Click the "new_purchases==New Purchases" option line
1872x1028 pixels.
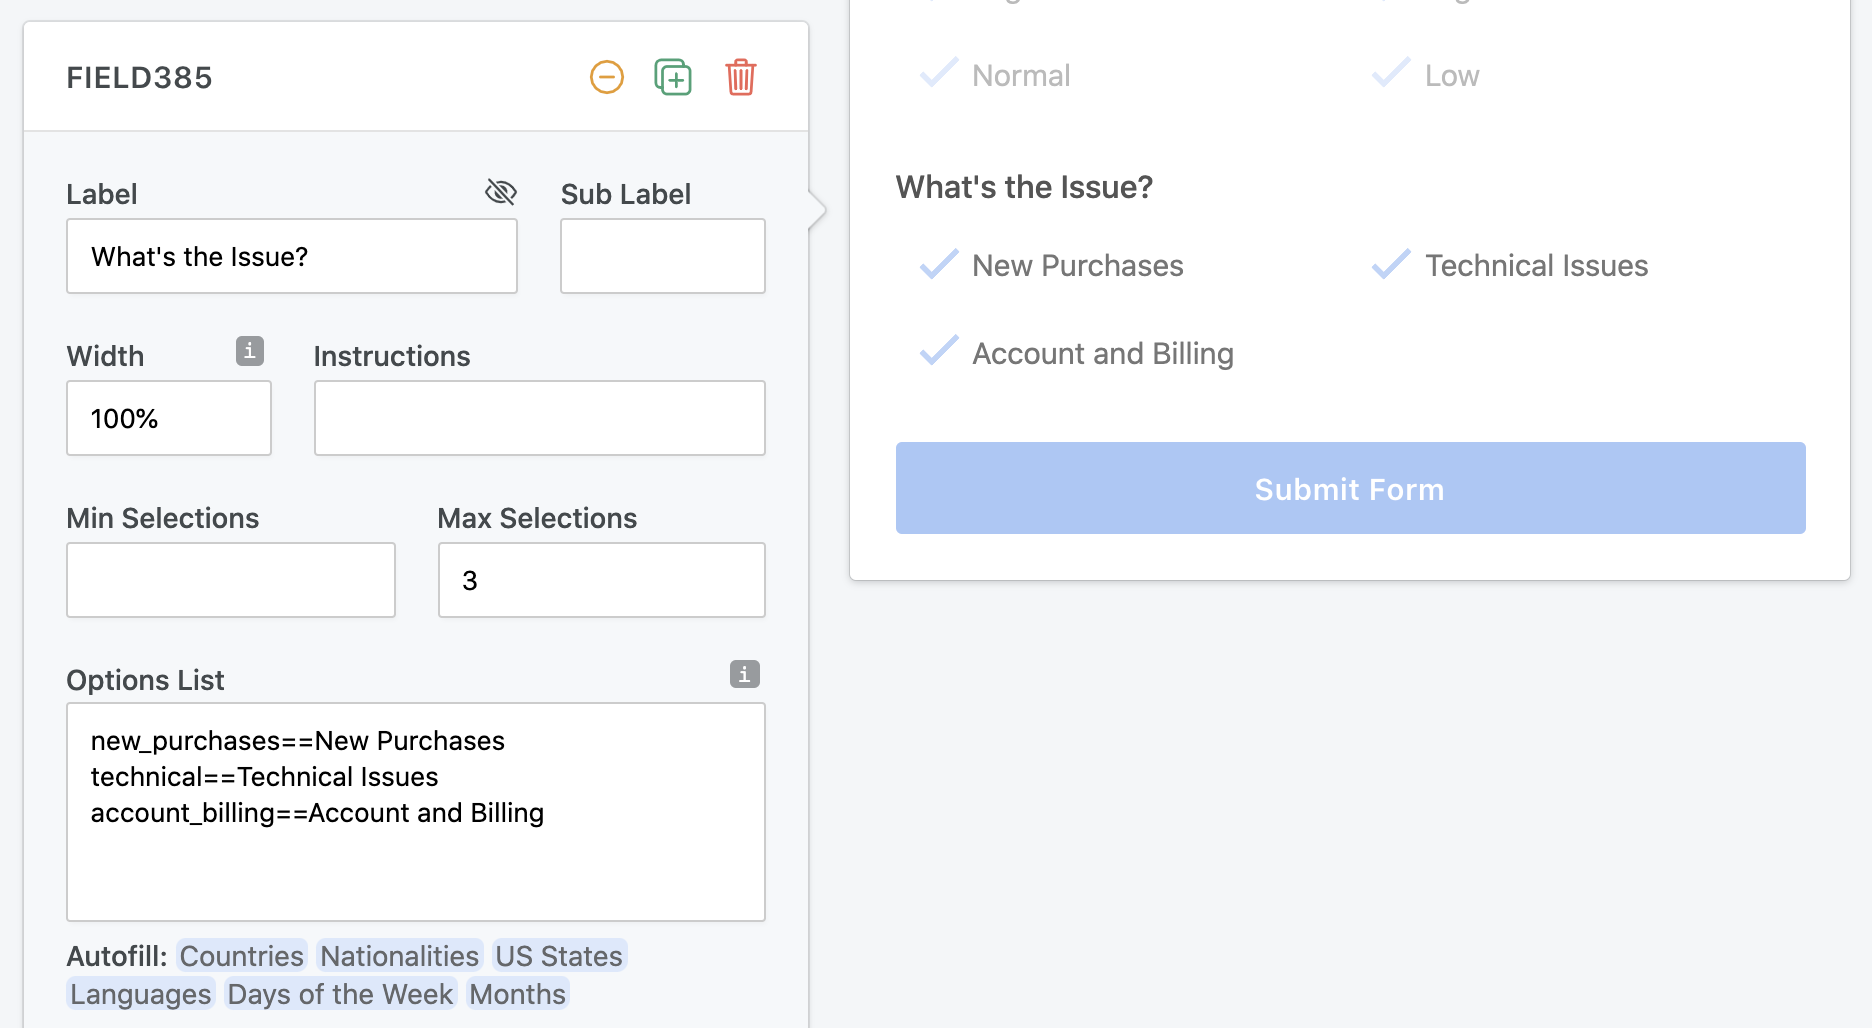coord(298,741)
